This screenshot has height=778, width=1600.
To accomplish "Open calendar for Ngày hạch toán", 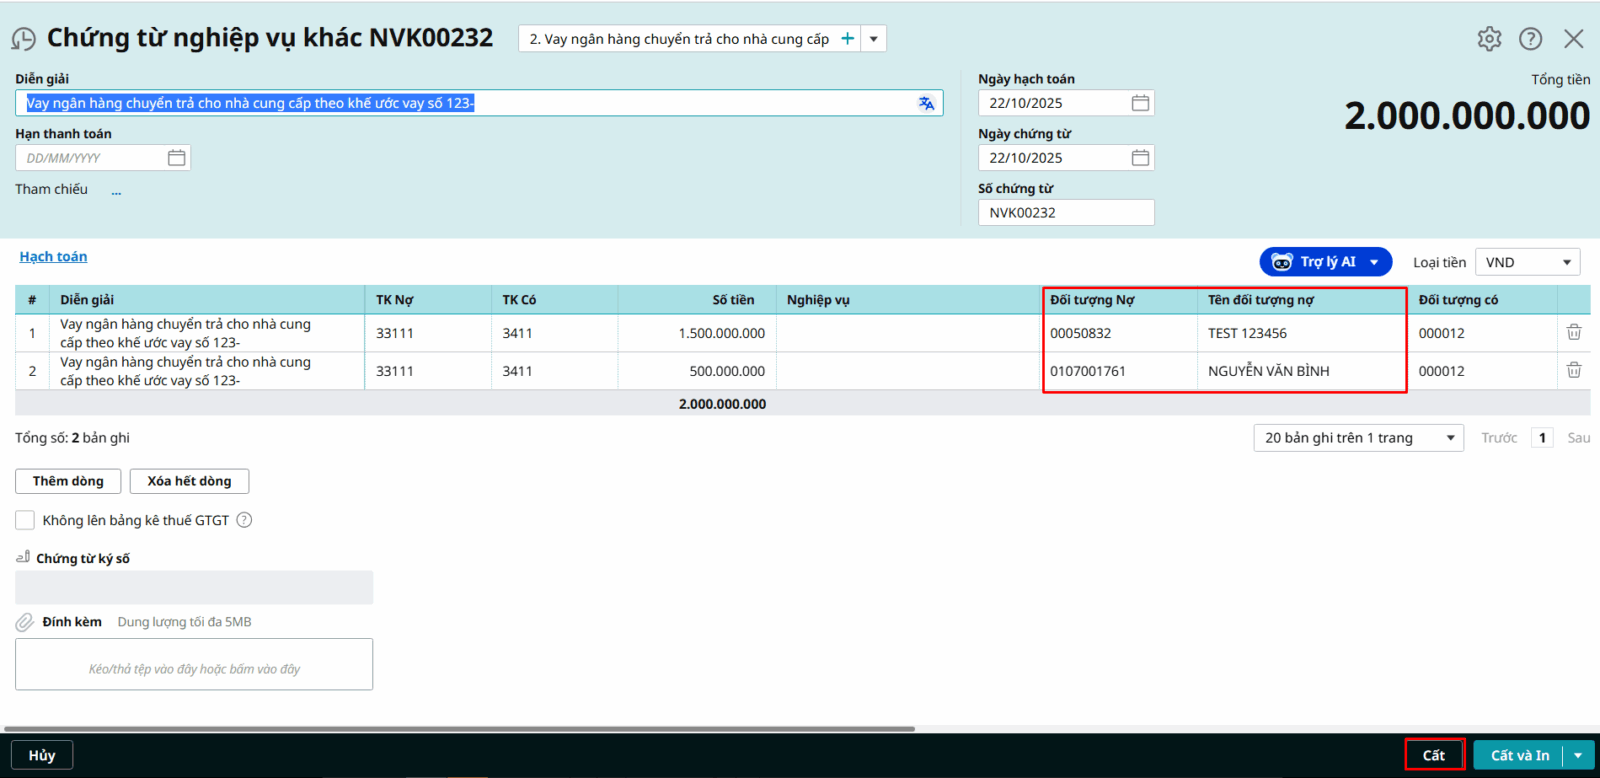I will click(1140, 103).
